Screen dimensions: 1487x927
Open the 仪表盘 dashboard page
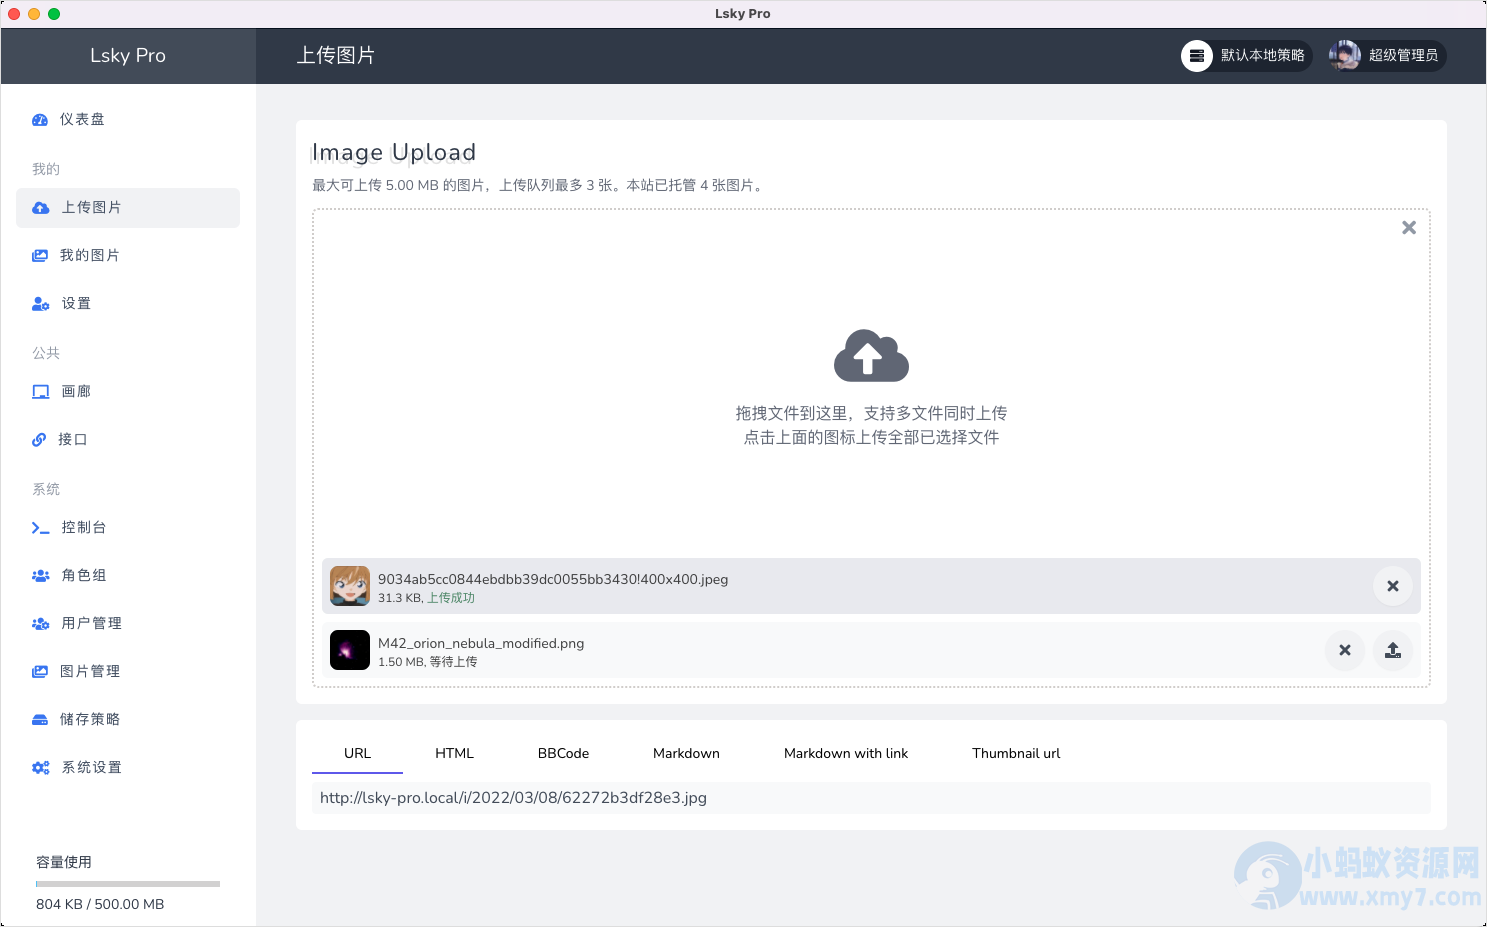128,120
